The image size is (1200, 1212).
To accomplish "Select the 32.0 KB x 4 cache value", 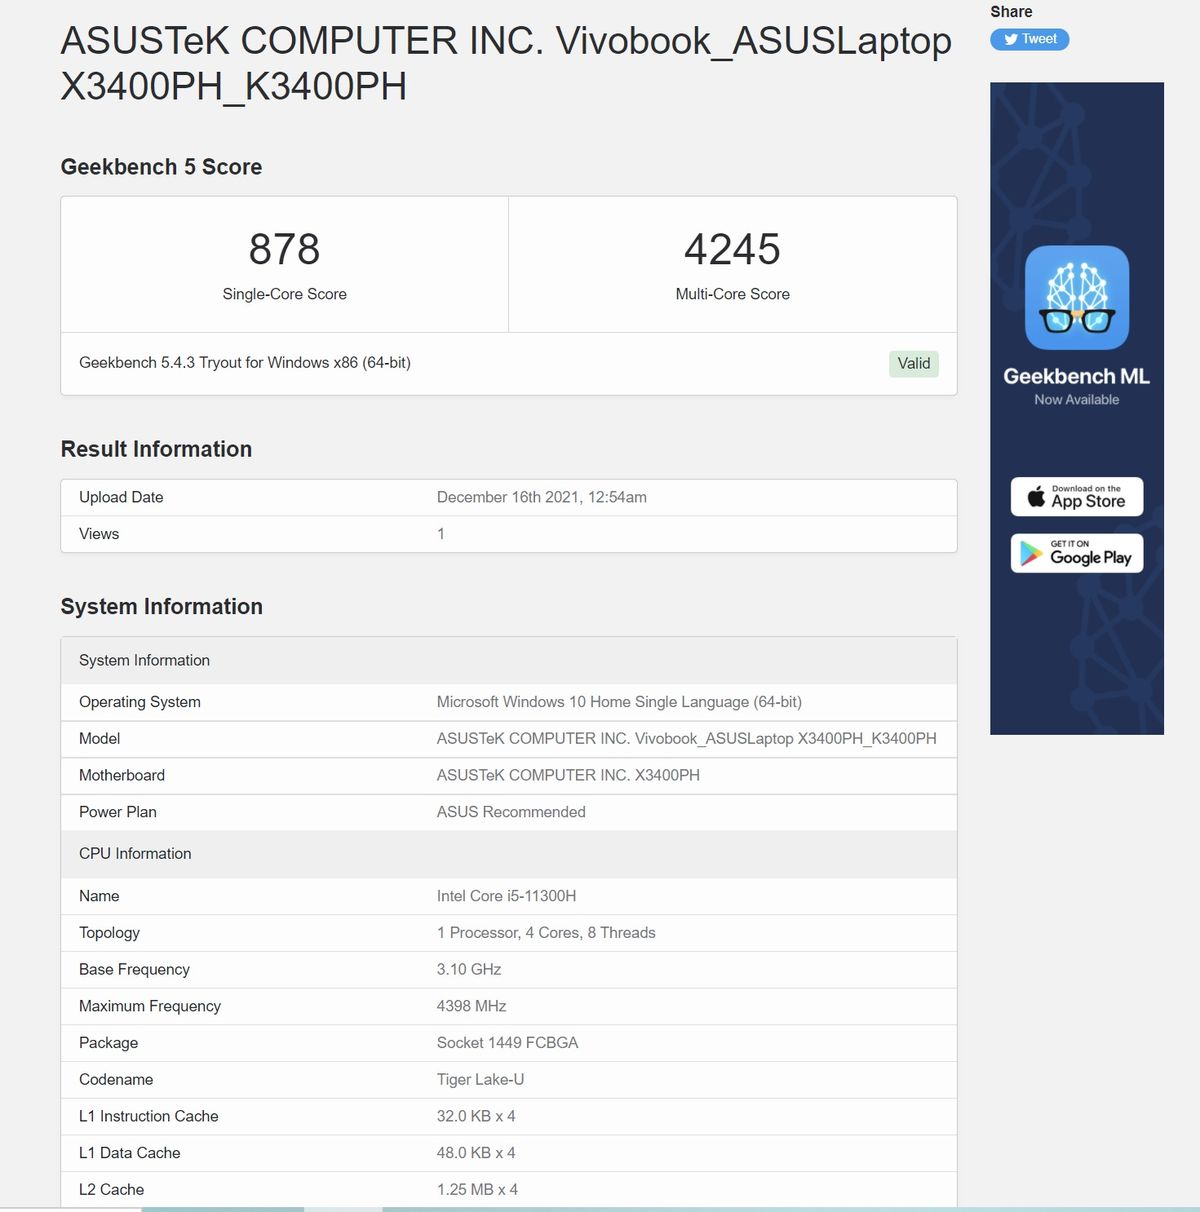I will 476,1116.
